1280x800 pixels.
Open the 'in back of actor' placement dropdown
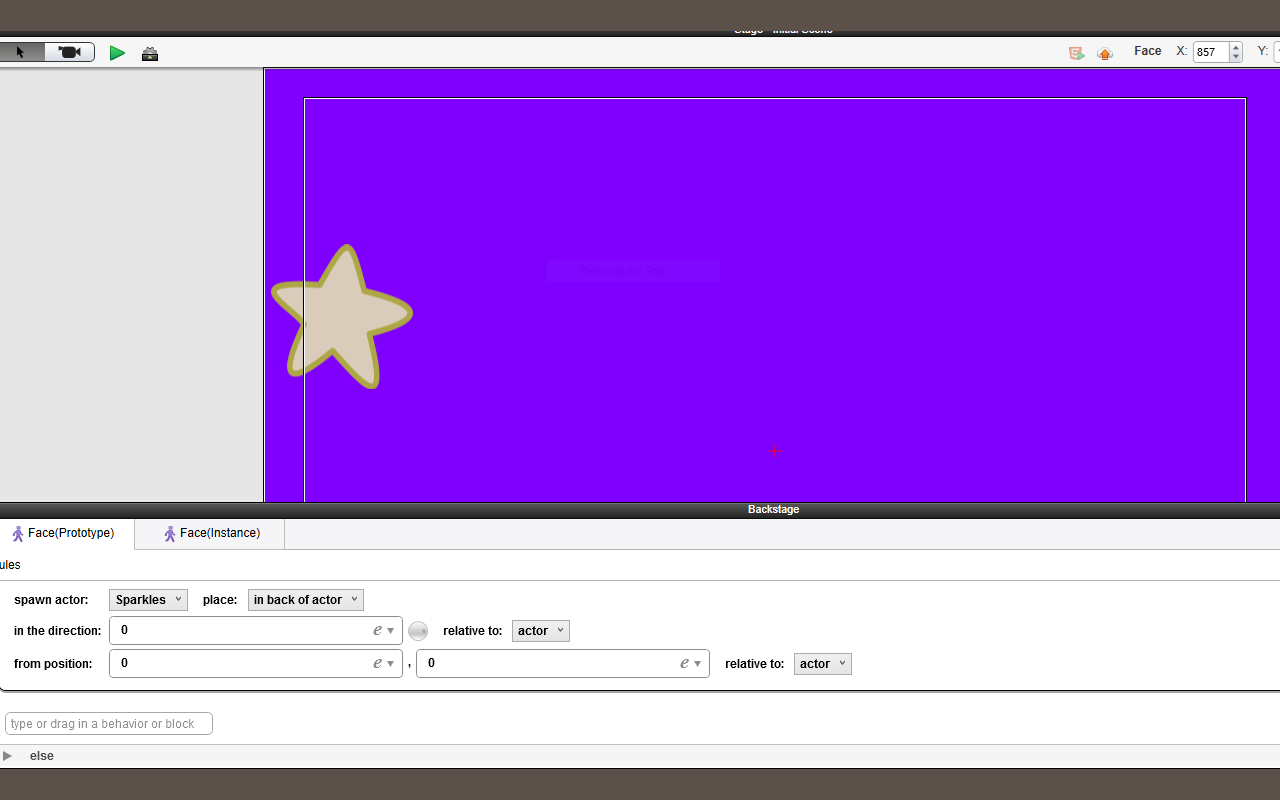[x=305, y=599]
